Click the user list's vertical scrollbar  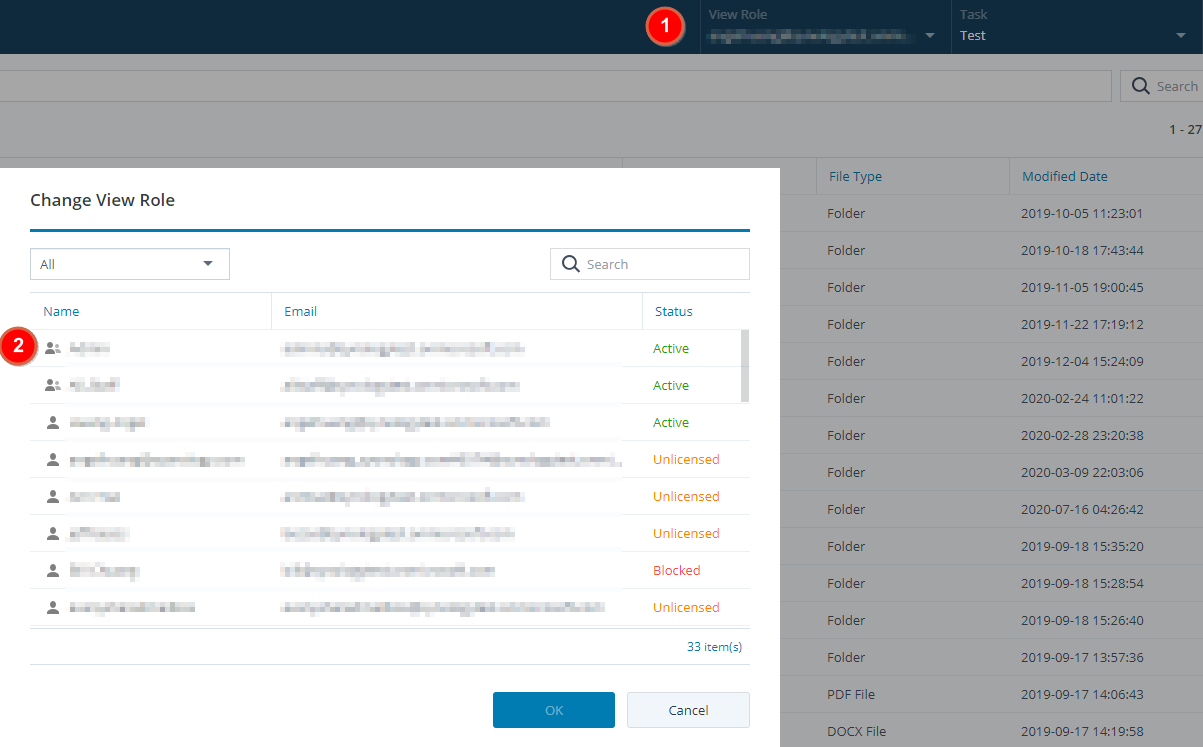click(744, 366)
